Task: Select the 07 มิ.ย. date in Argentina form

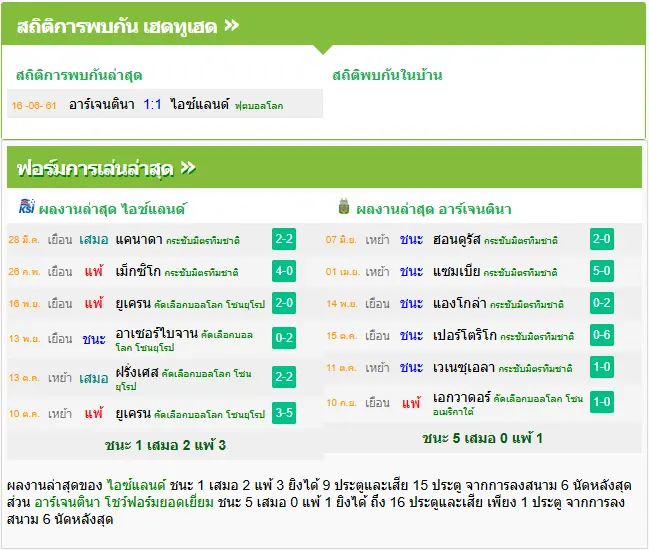Action: click(341, 240)
